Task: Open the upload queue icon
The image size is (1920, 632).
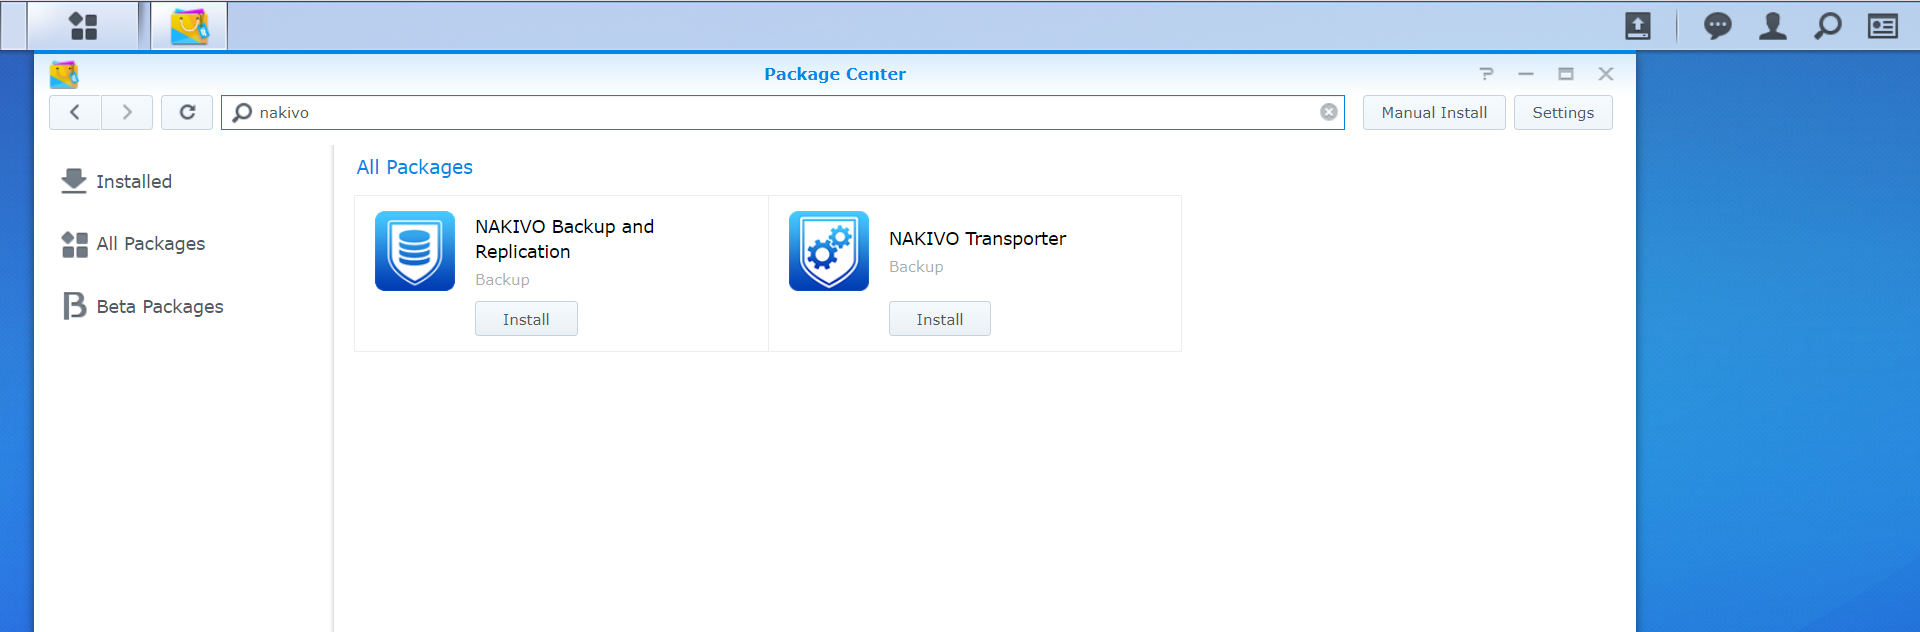Action: (1637, 26)
